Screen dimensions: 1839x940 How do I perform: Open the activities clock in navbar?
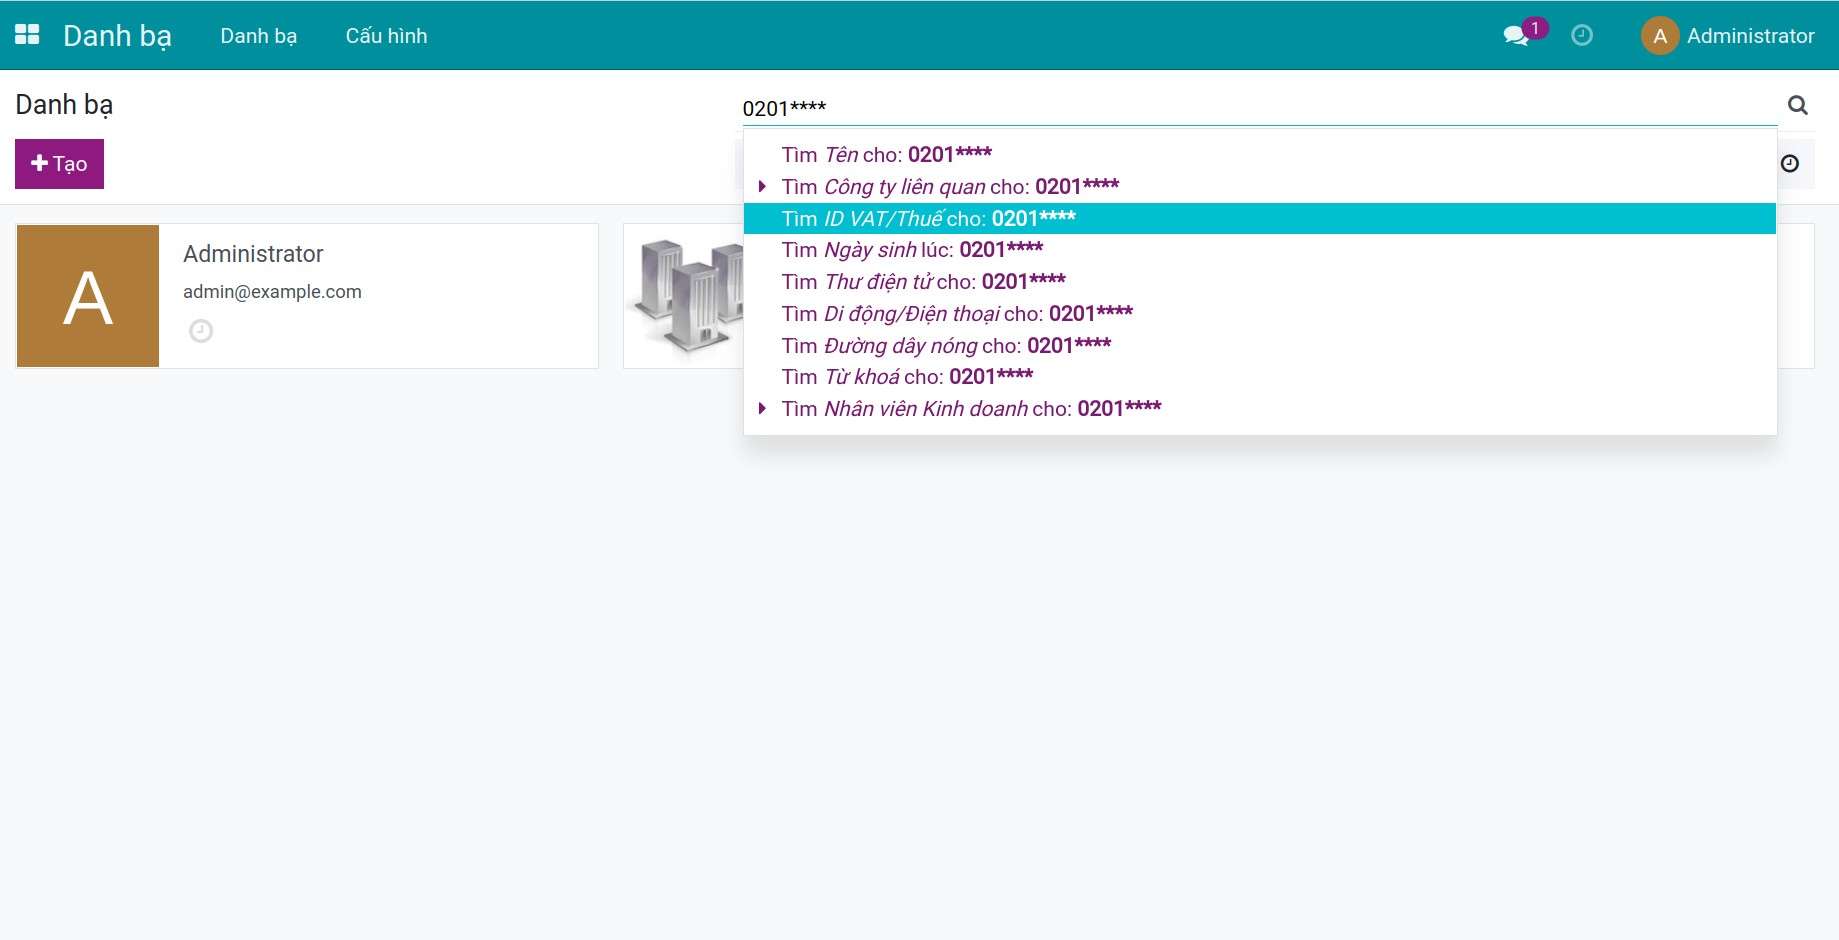1582,36
